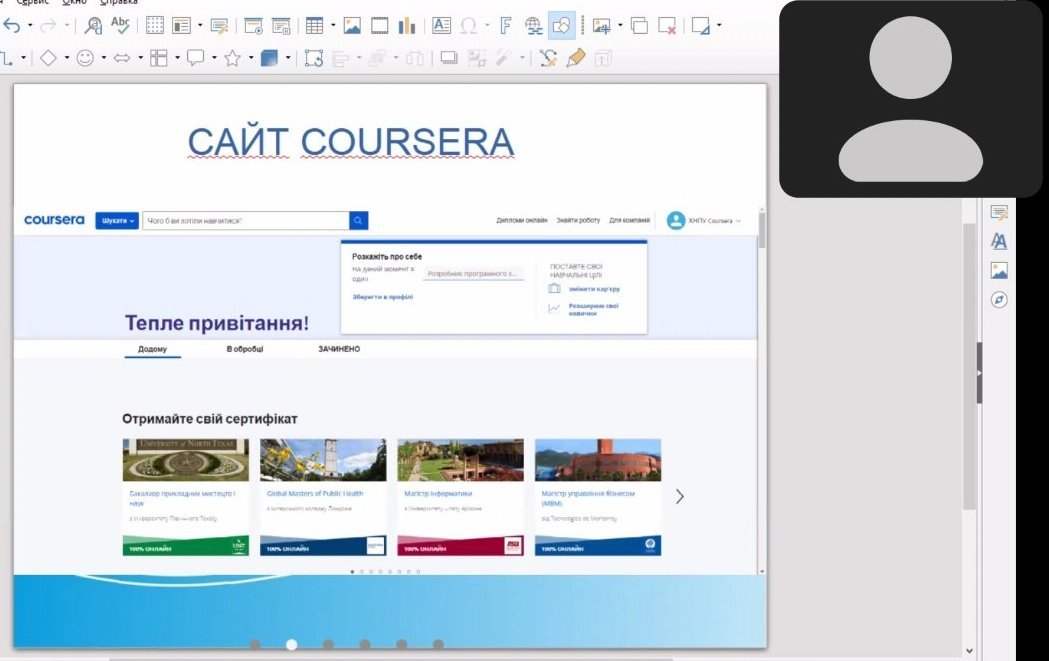Image resolution: width=1049 pixels, height=661 pixels.
Task: Select the diamond basic shape tool
Action: pos(48,58)
